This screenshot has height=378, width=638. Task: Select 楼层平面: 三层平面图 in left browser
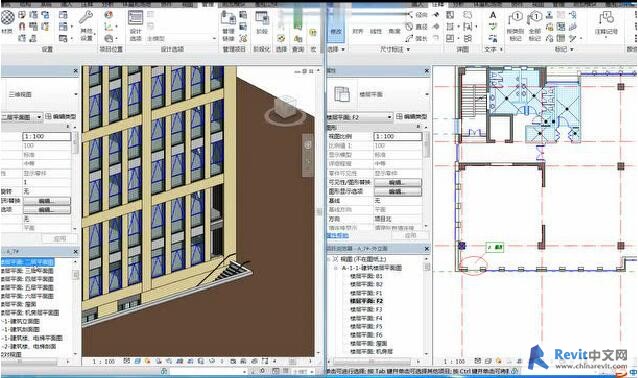(28, 271)
